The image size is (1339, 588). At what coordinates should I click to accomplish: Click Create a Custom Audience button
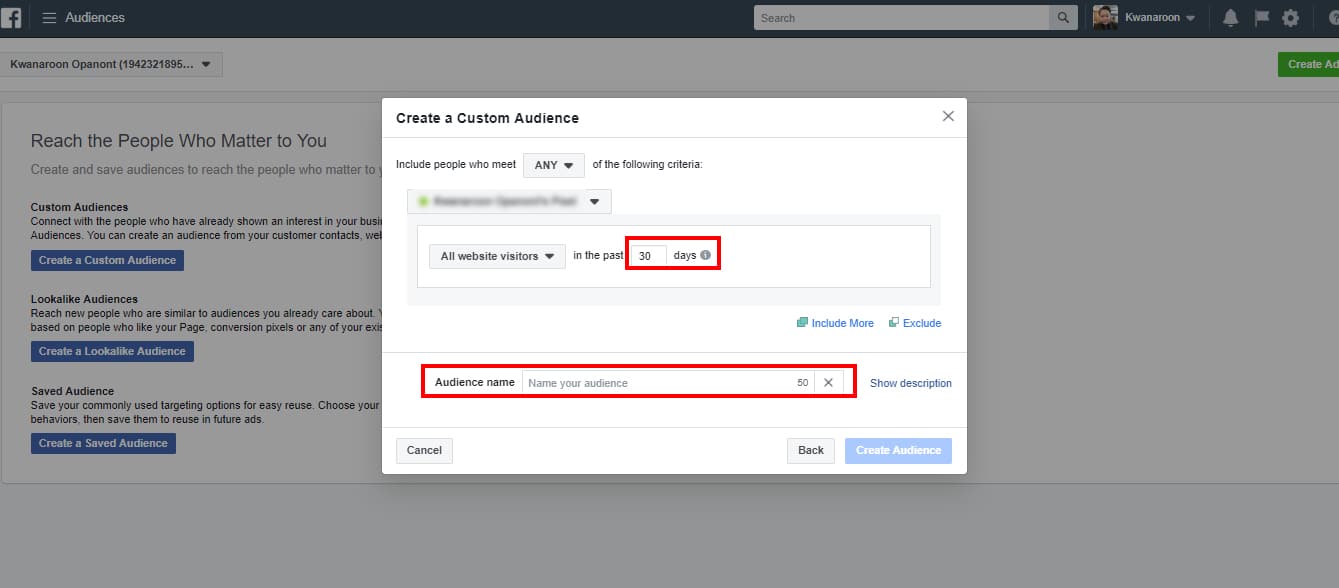tap(107, 260)
